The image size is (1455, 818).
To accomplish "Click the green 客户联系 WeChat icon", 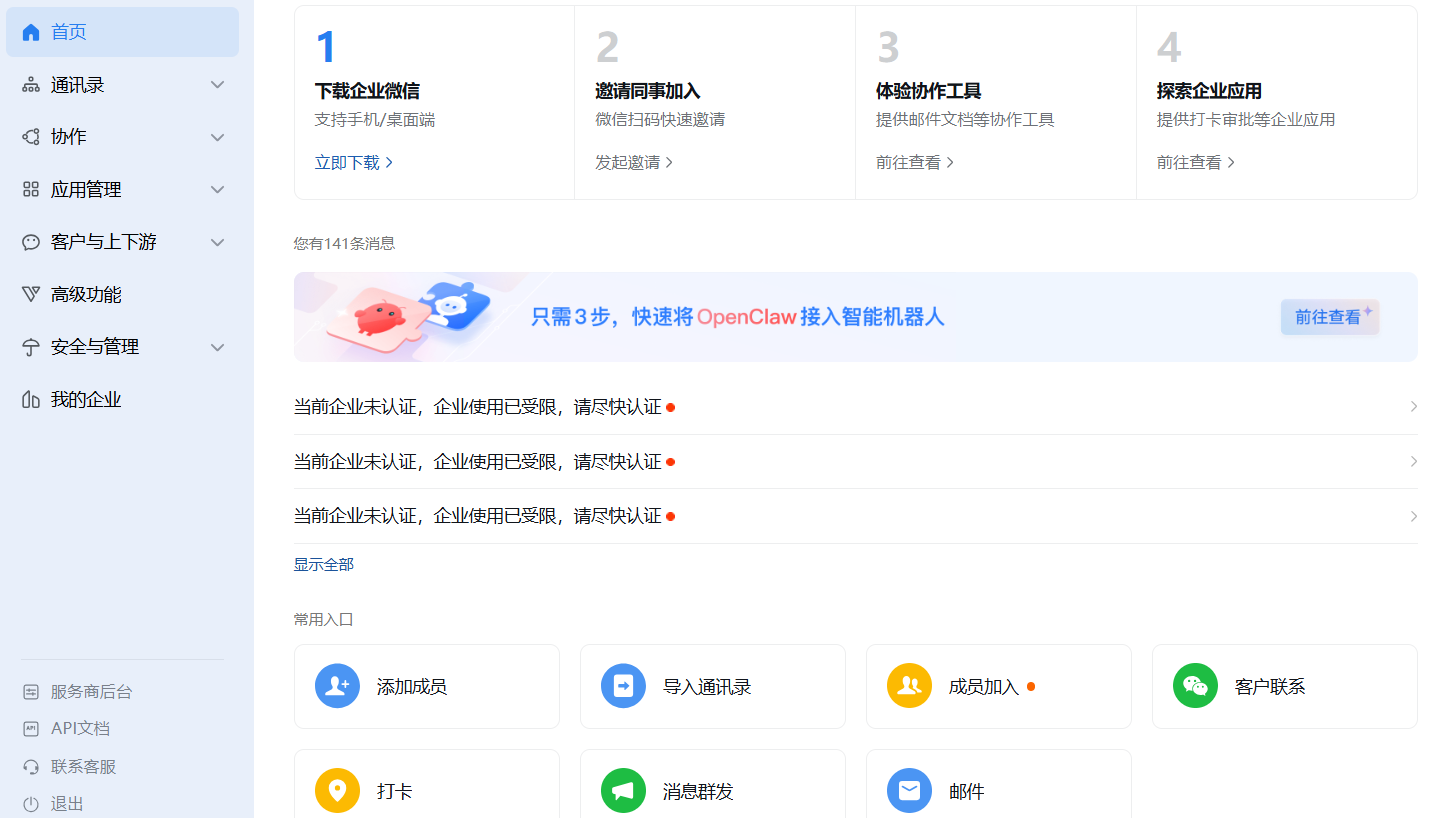I will [x=1195, y=686].
